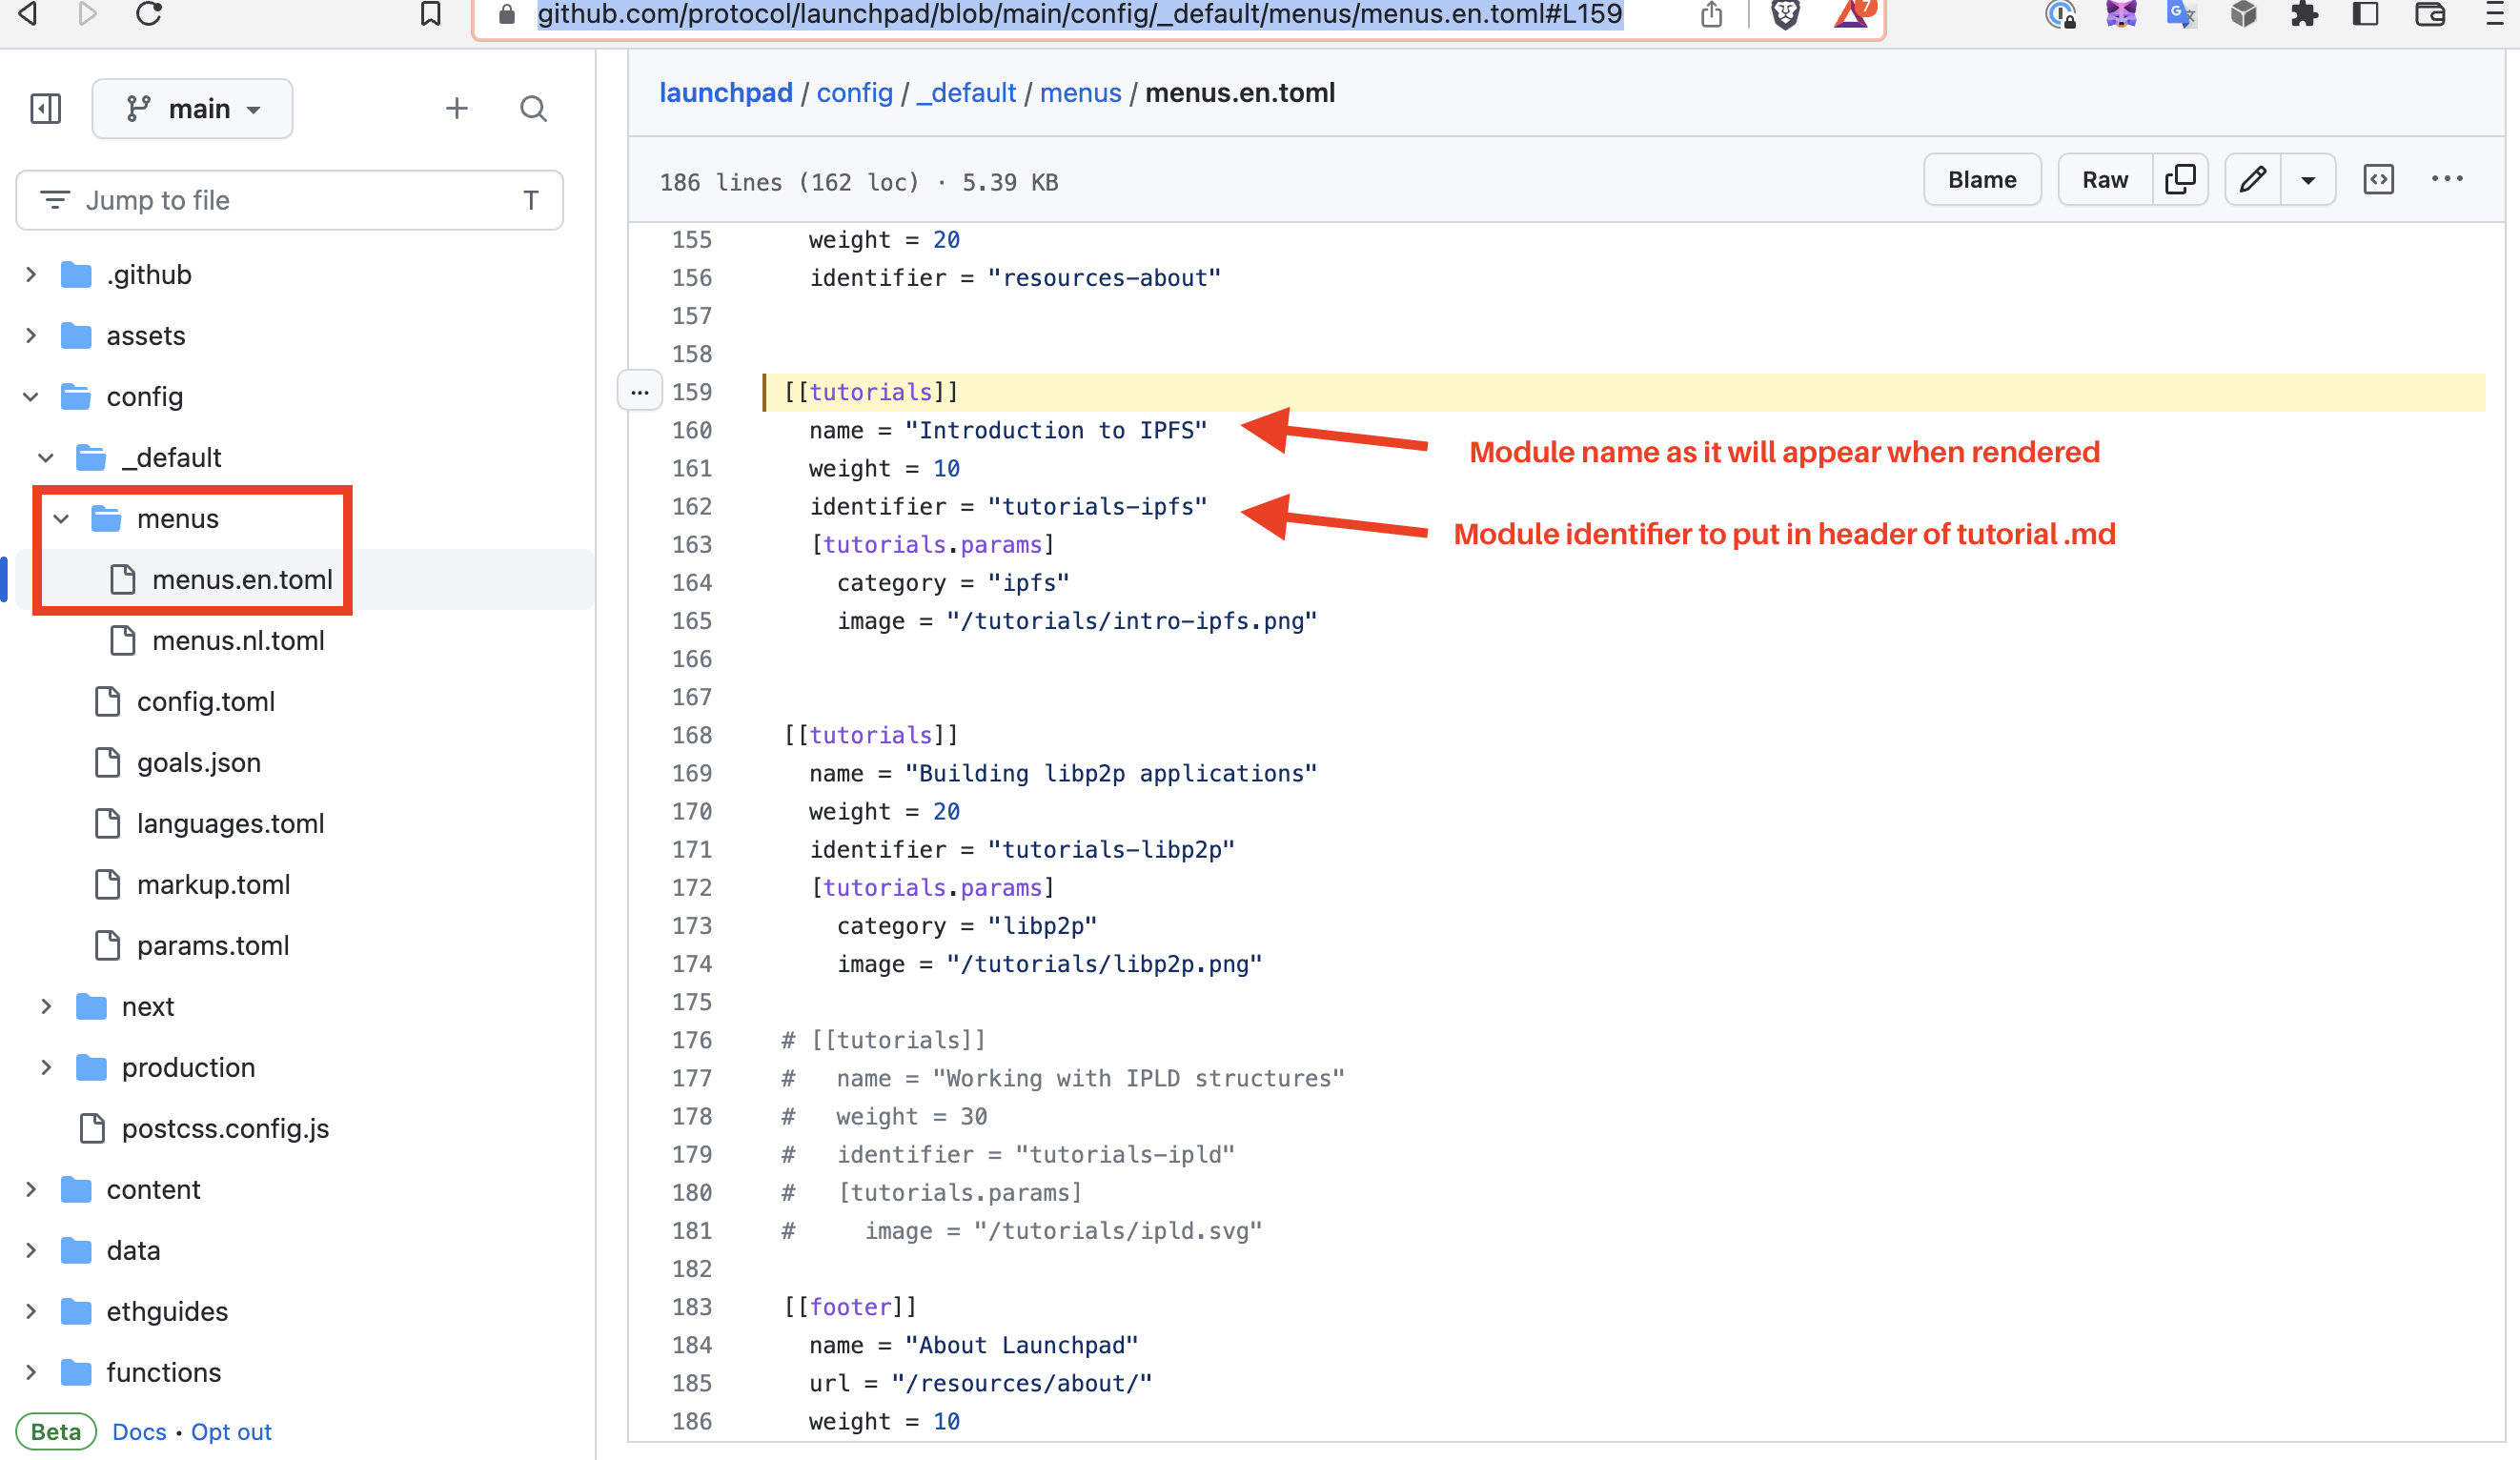The width and height of the screenshot is (2520, 1460).
Task: Expand the next folder
Action: 46,1007
